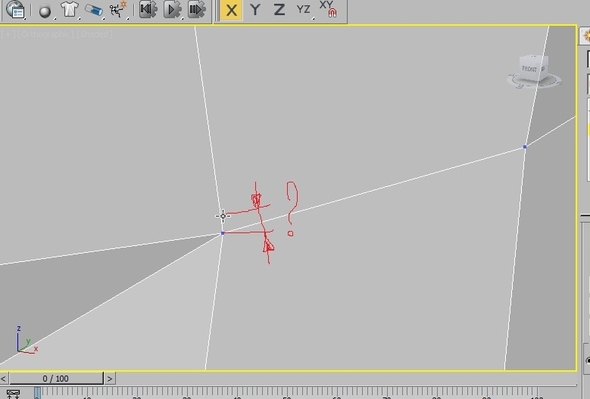590x399 pixels.
Task: Click the ragdoll figure icon
Action: (119, 9)
